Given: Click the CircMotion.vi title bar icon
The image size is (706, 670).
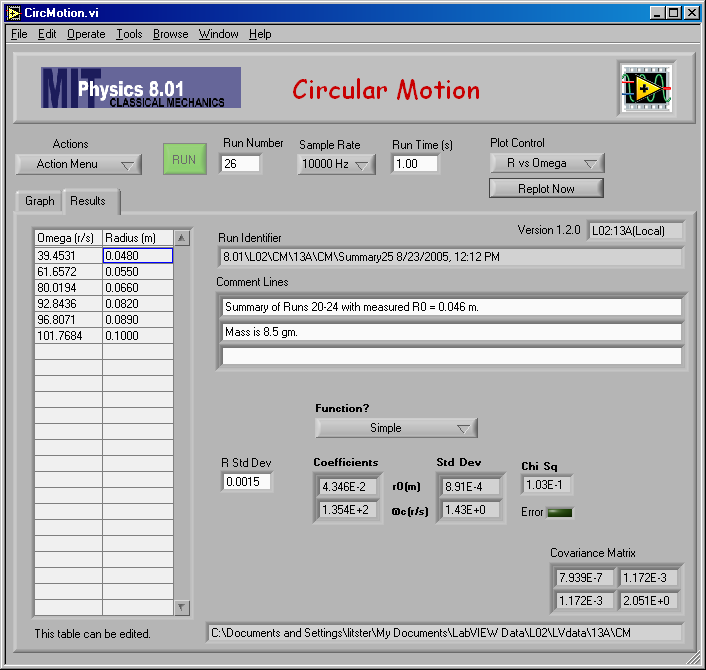Looking at the screenshot, I should pyautogui.click(x=12, y=12).
